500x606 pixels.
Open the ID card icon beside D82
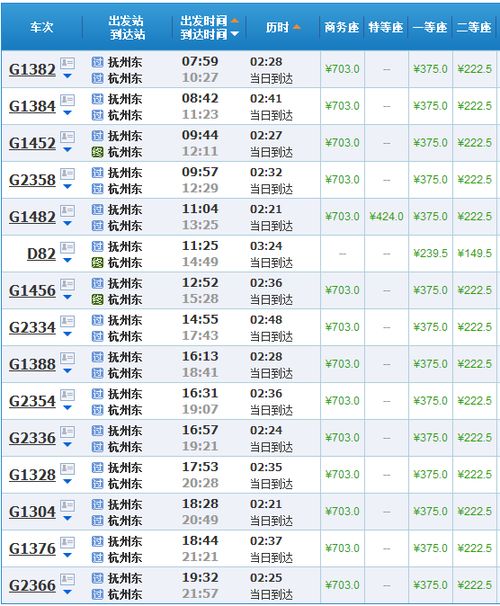67,247
